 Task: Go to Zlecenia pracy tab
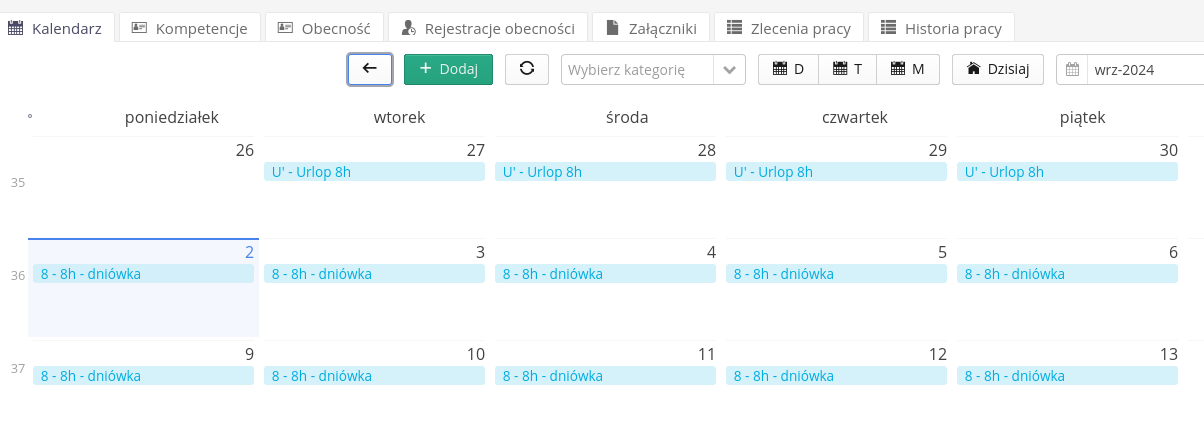783,28
